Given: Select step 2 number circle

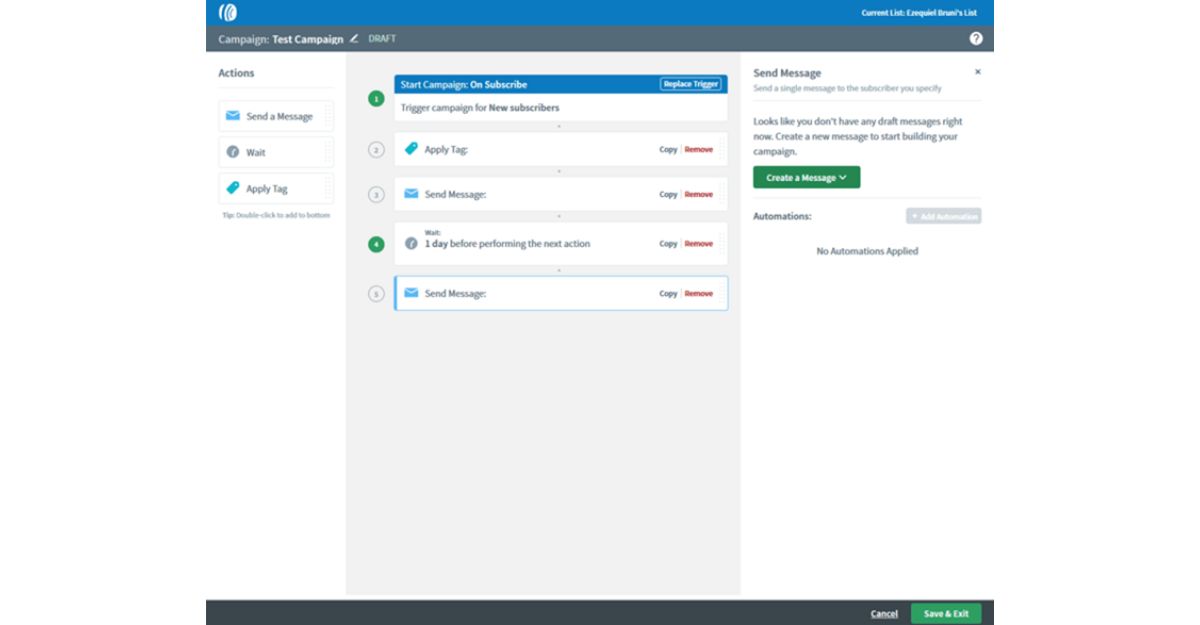Looking at the screenshot, I should pyautogui.click(x=376, y=150).
